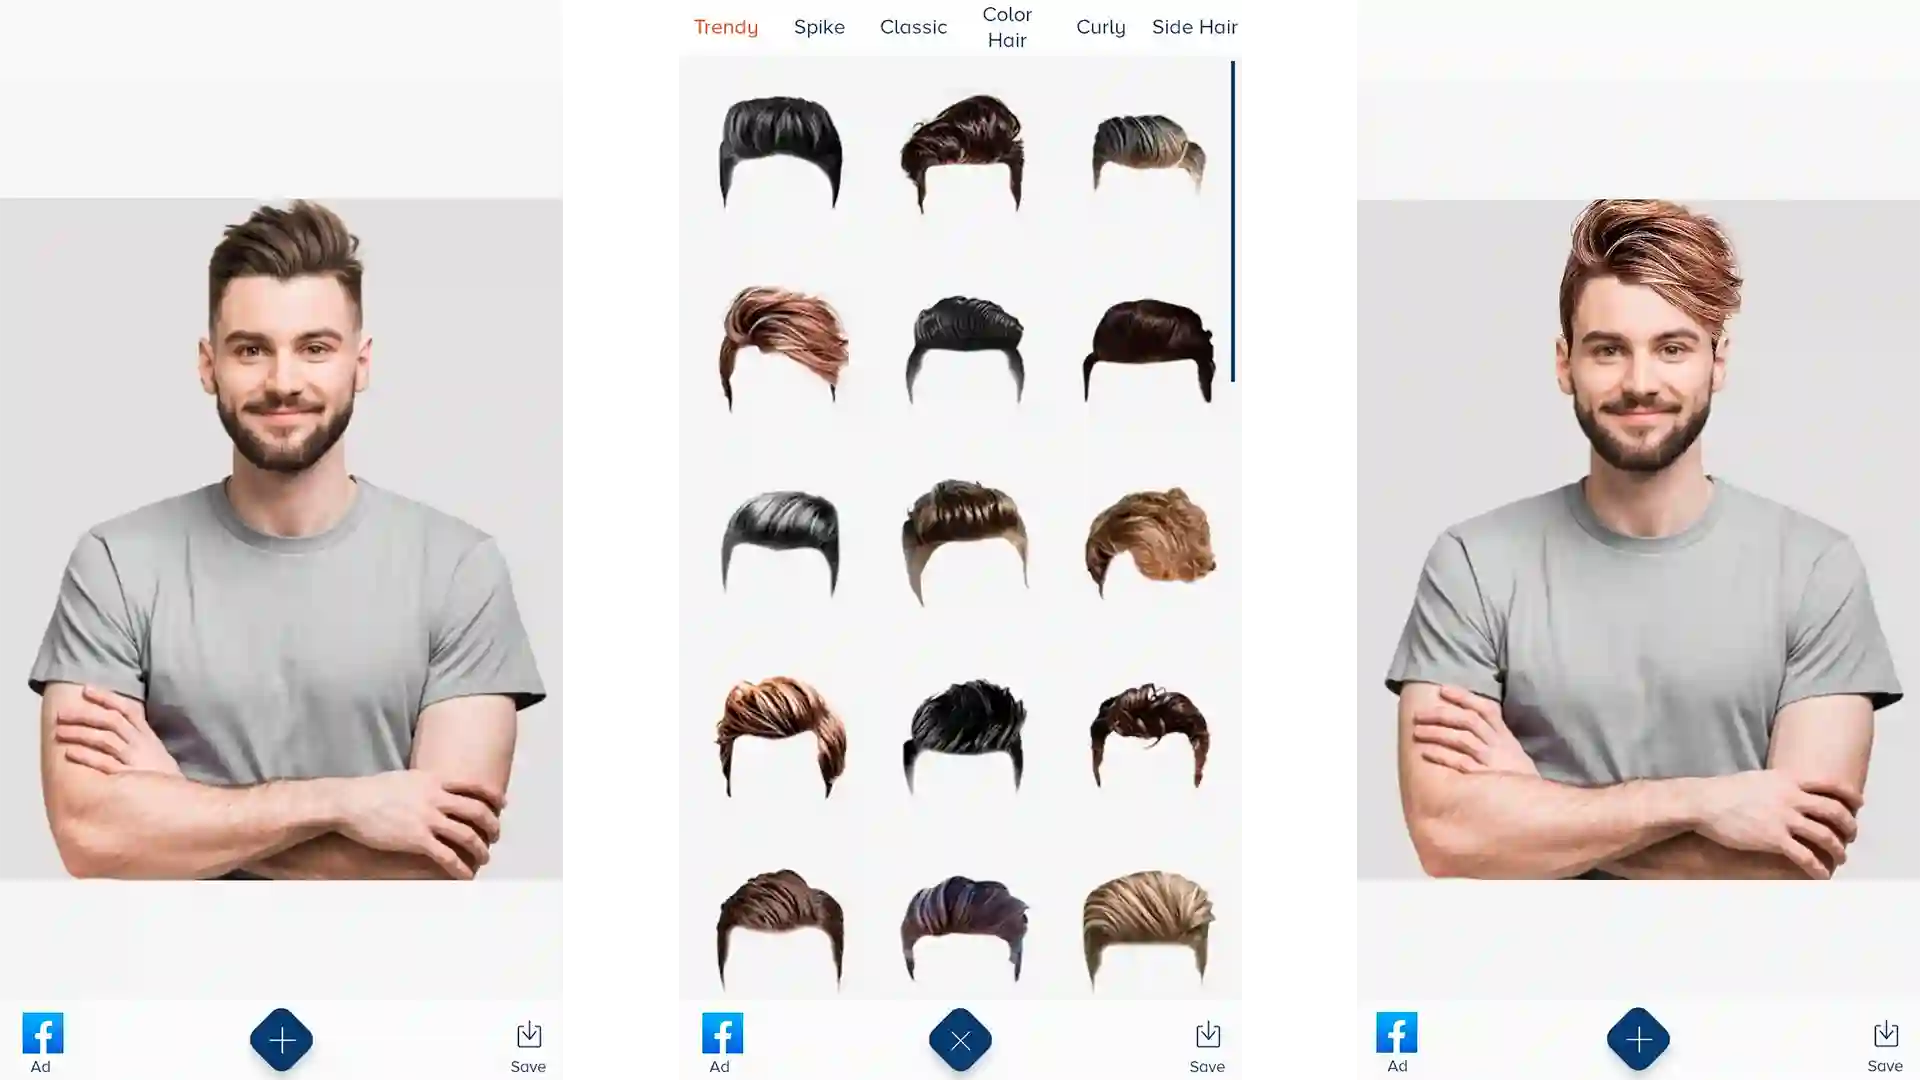Switch to the Classic hair tab

(914, 26)
